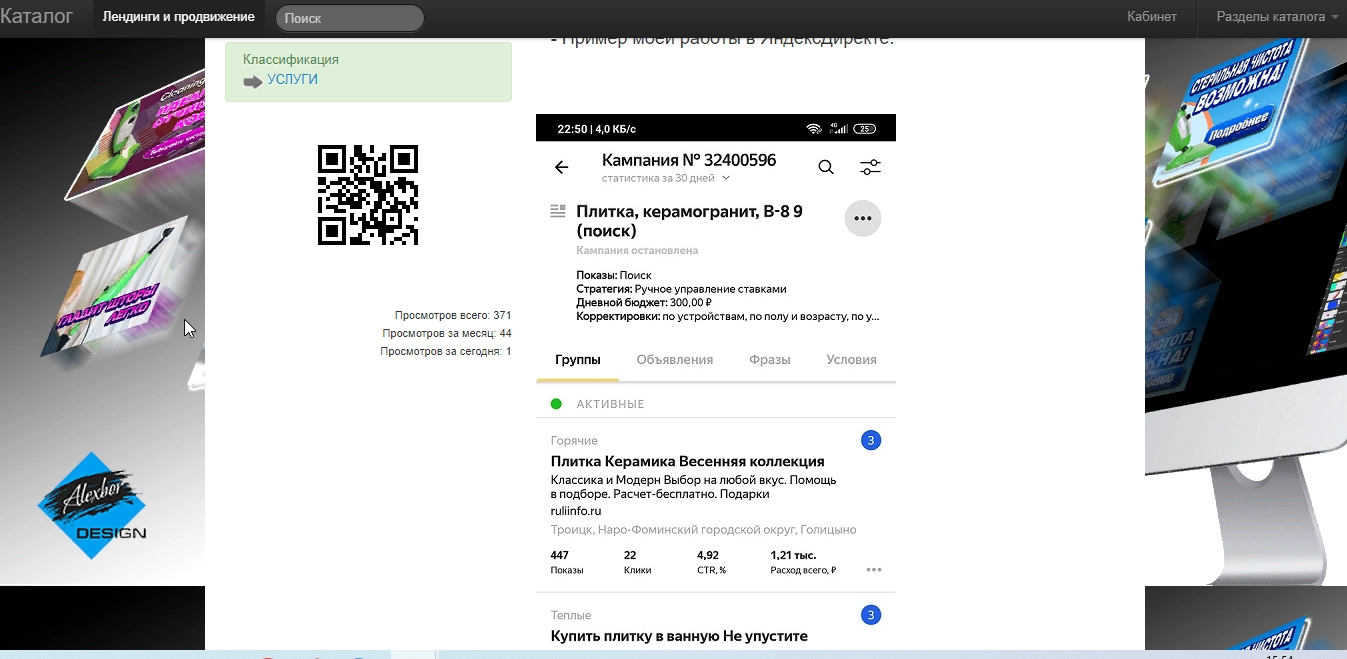Click the blue 3 badge in Горячие
The height and width of the screenshot is (659, 1347).
pos(871,440)
